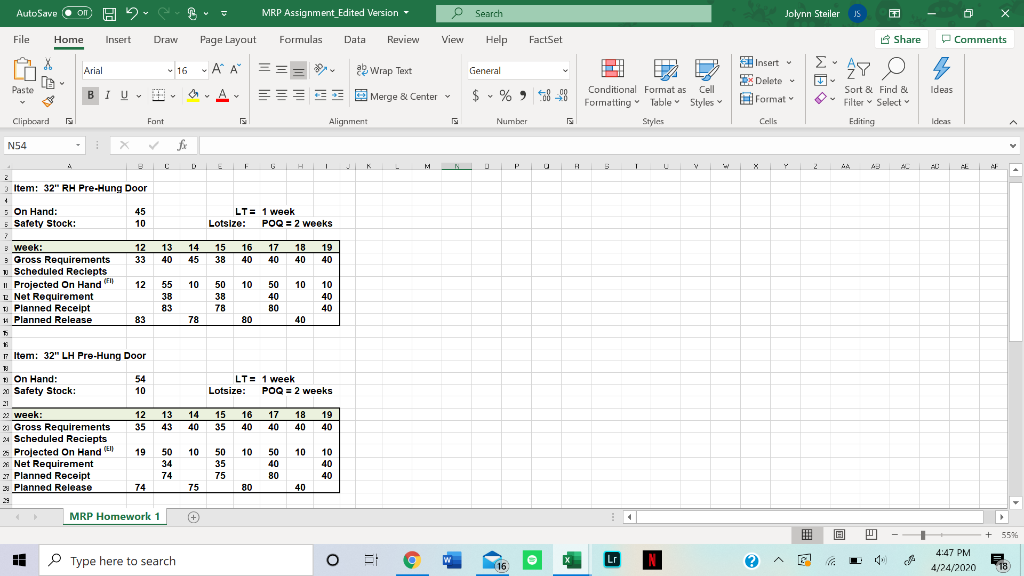Open Cell Styles dropdown

point(706,83)
